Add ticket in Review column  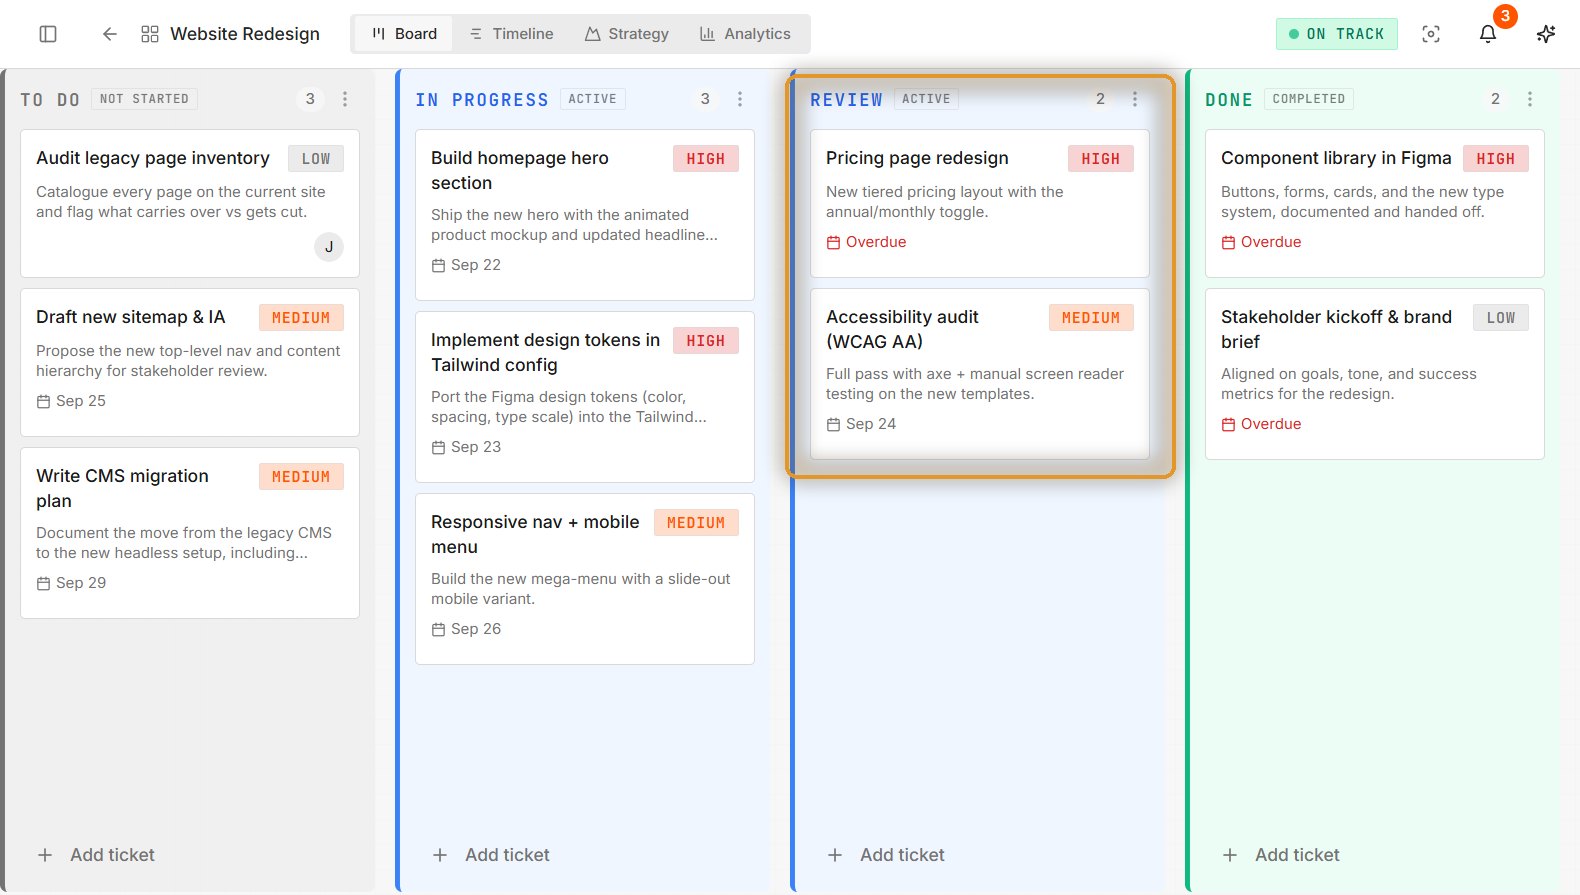click(x=886, y=855)
